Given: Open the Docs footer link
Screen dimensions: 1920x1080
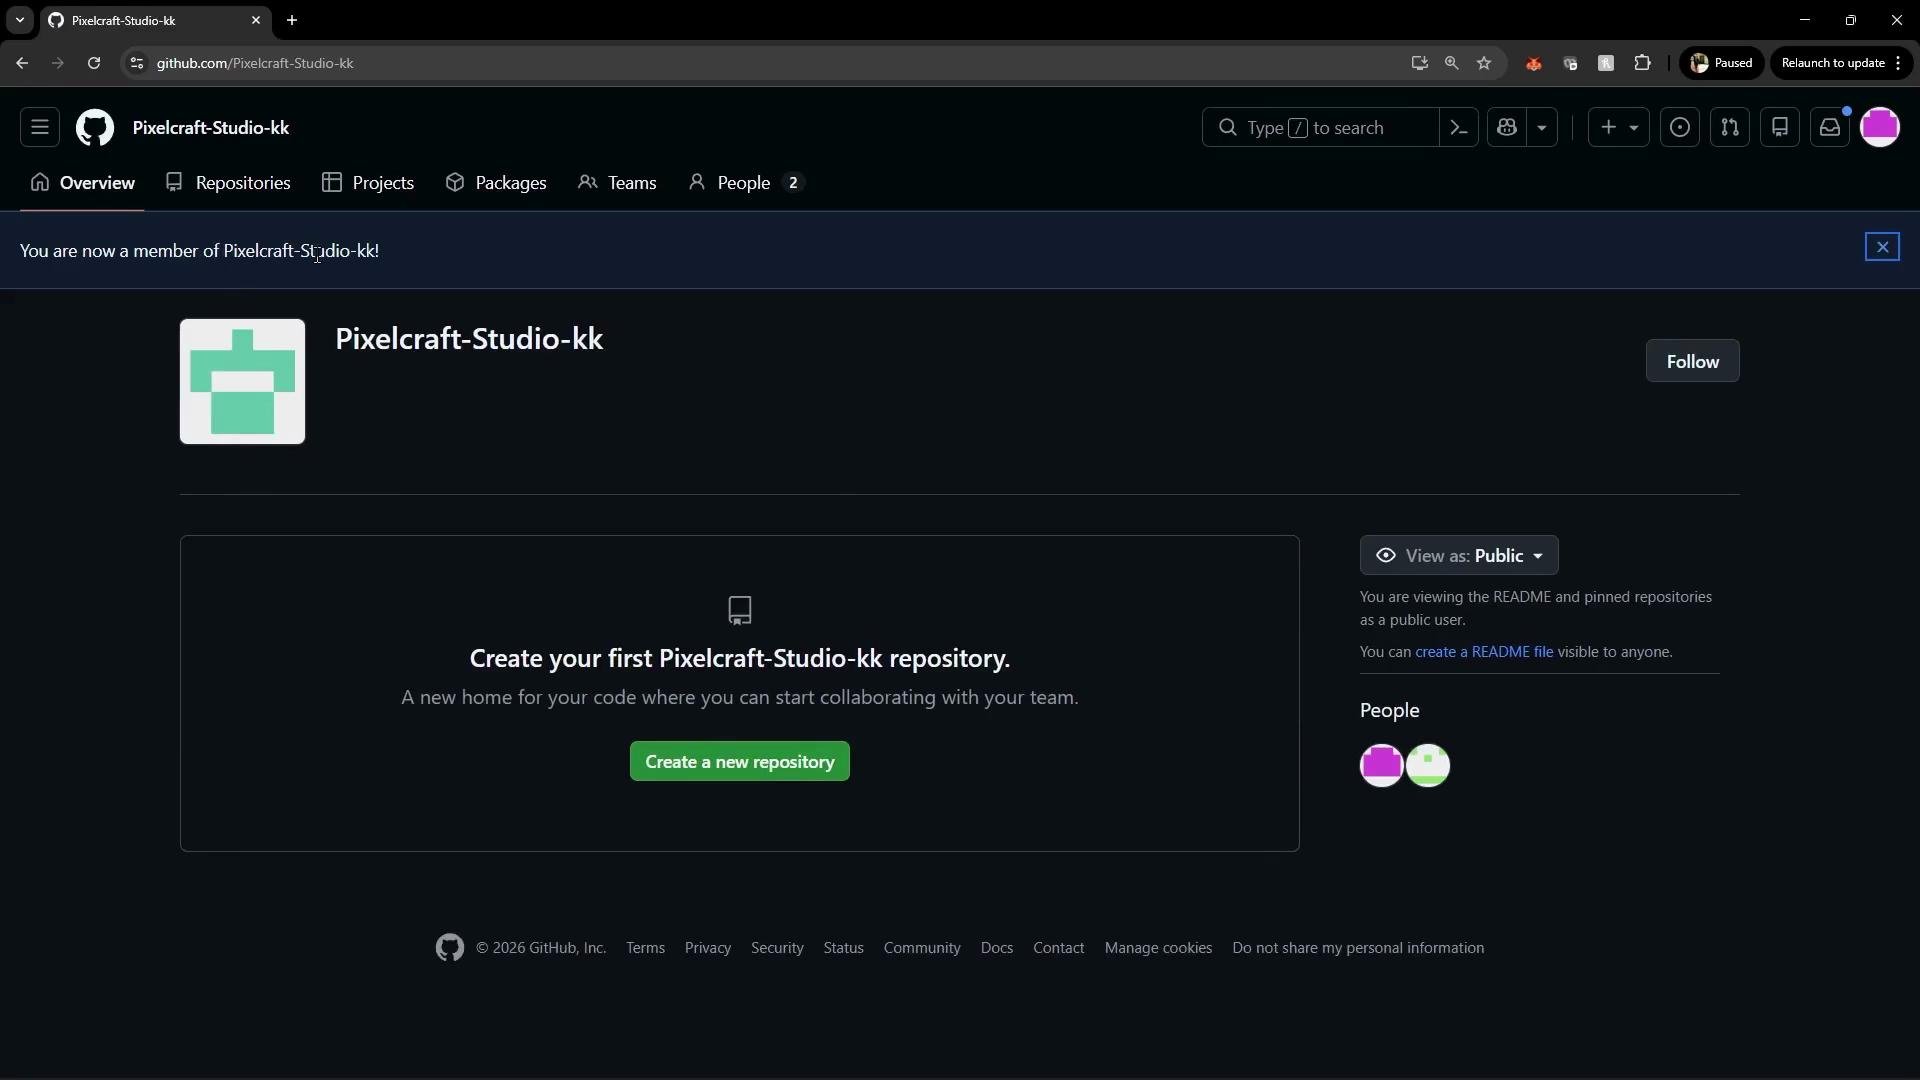Looking at the screenshot, I should [x=997, y=947].
